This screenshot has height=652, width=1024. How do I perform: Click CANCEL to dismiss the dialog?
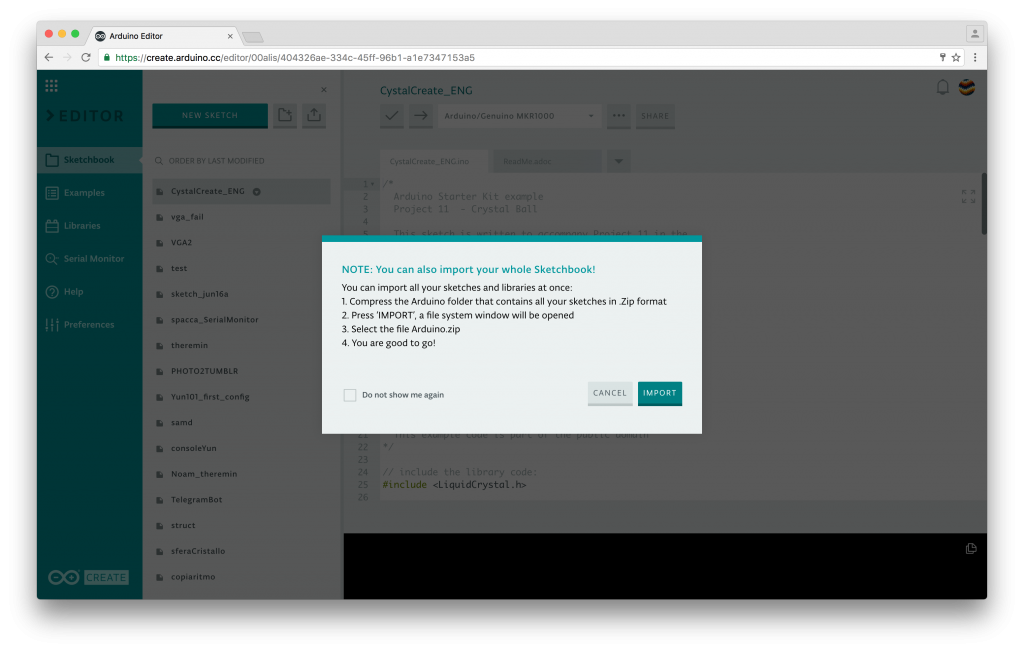609,393
